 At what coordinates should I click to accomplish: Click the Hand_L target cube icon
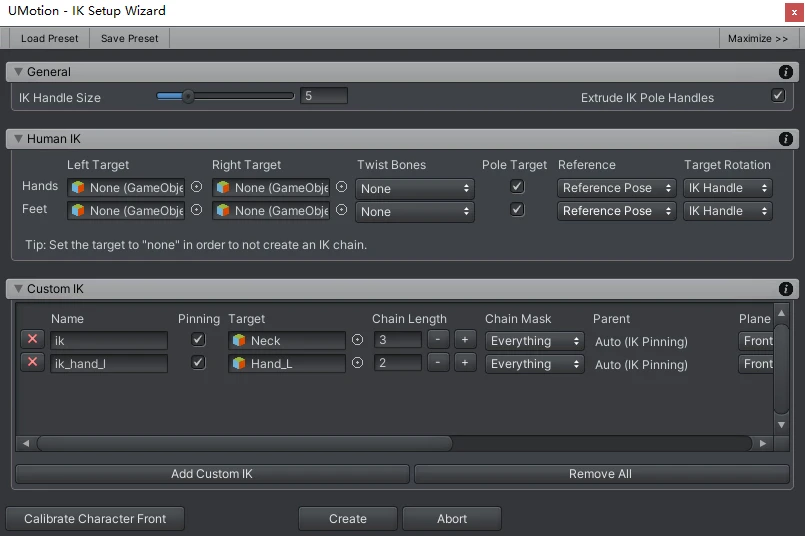coord(239,363)
